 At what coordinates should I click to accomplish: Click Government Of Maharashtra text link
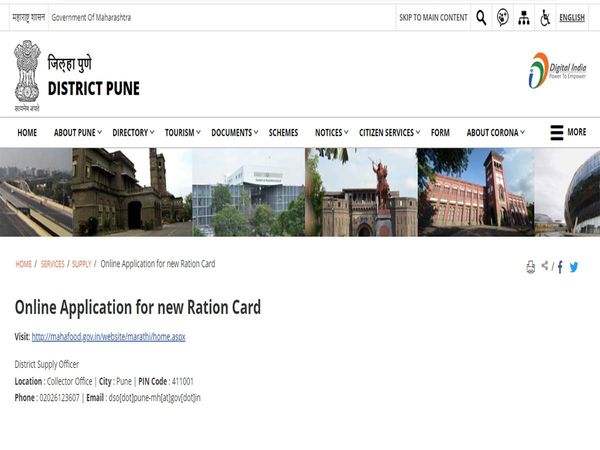[x=91, y=18]
